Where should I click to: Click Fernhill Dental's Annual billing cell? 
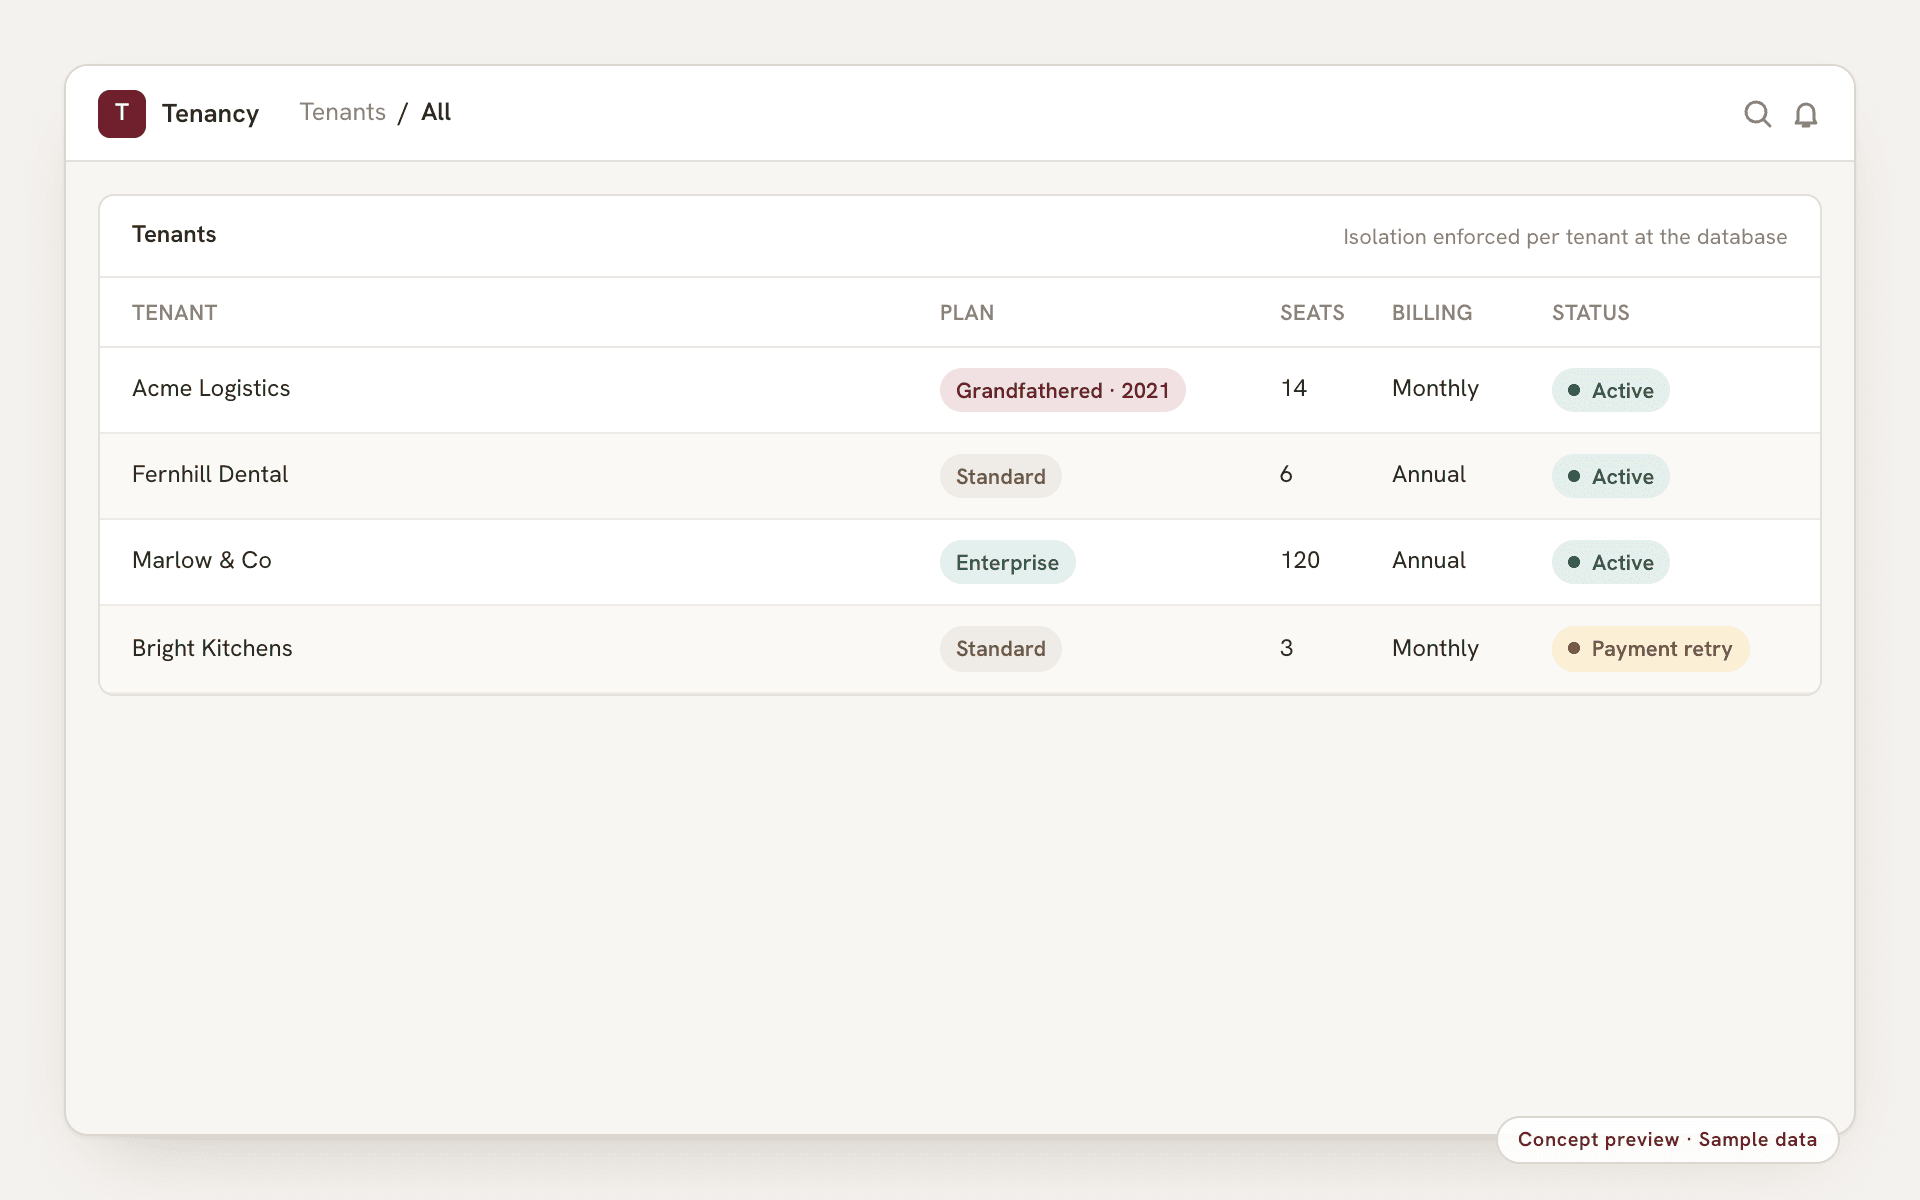[x=1429, y=474]
